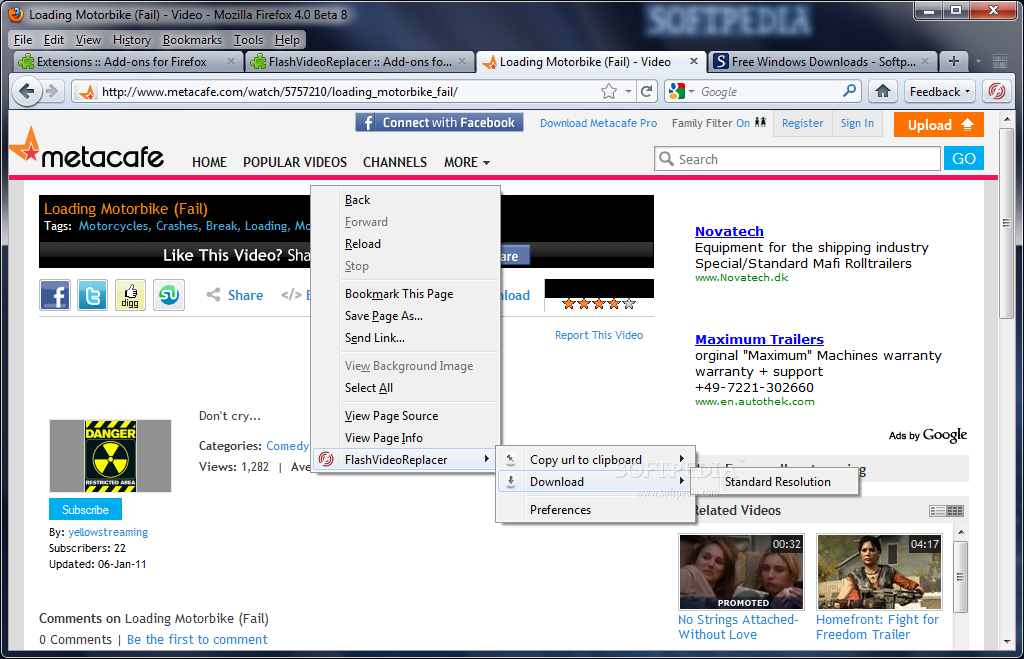Image resolution: width=1024 pixels, height=659 pixels.
Task: Click the Danger channel avatar image
Action: coord(110,456)
